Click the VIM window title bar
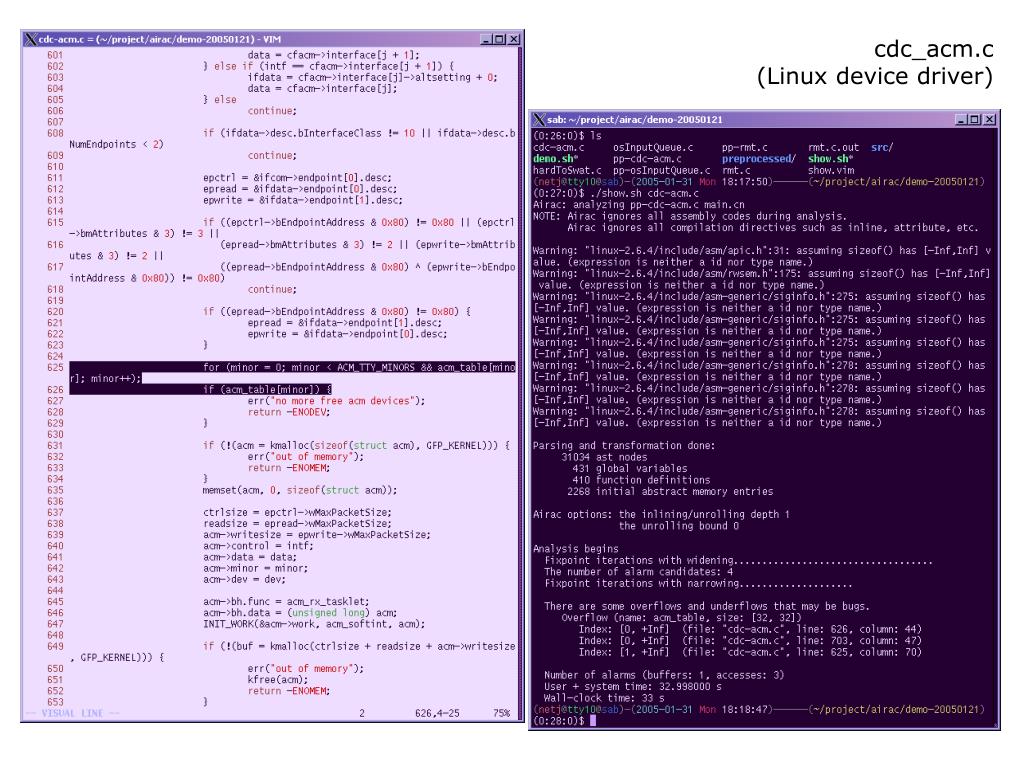The image size is (1024, 768). (x=250, y=39)
